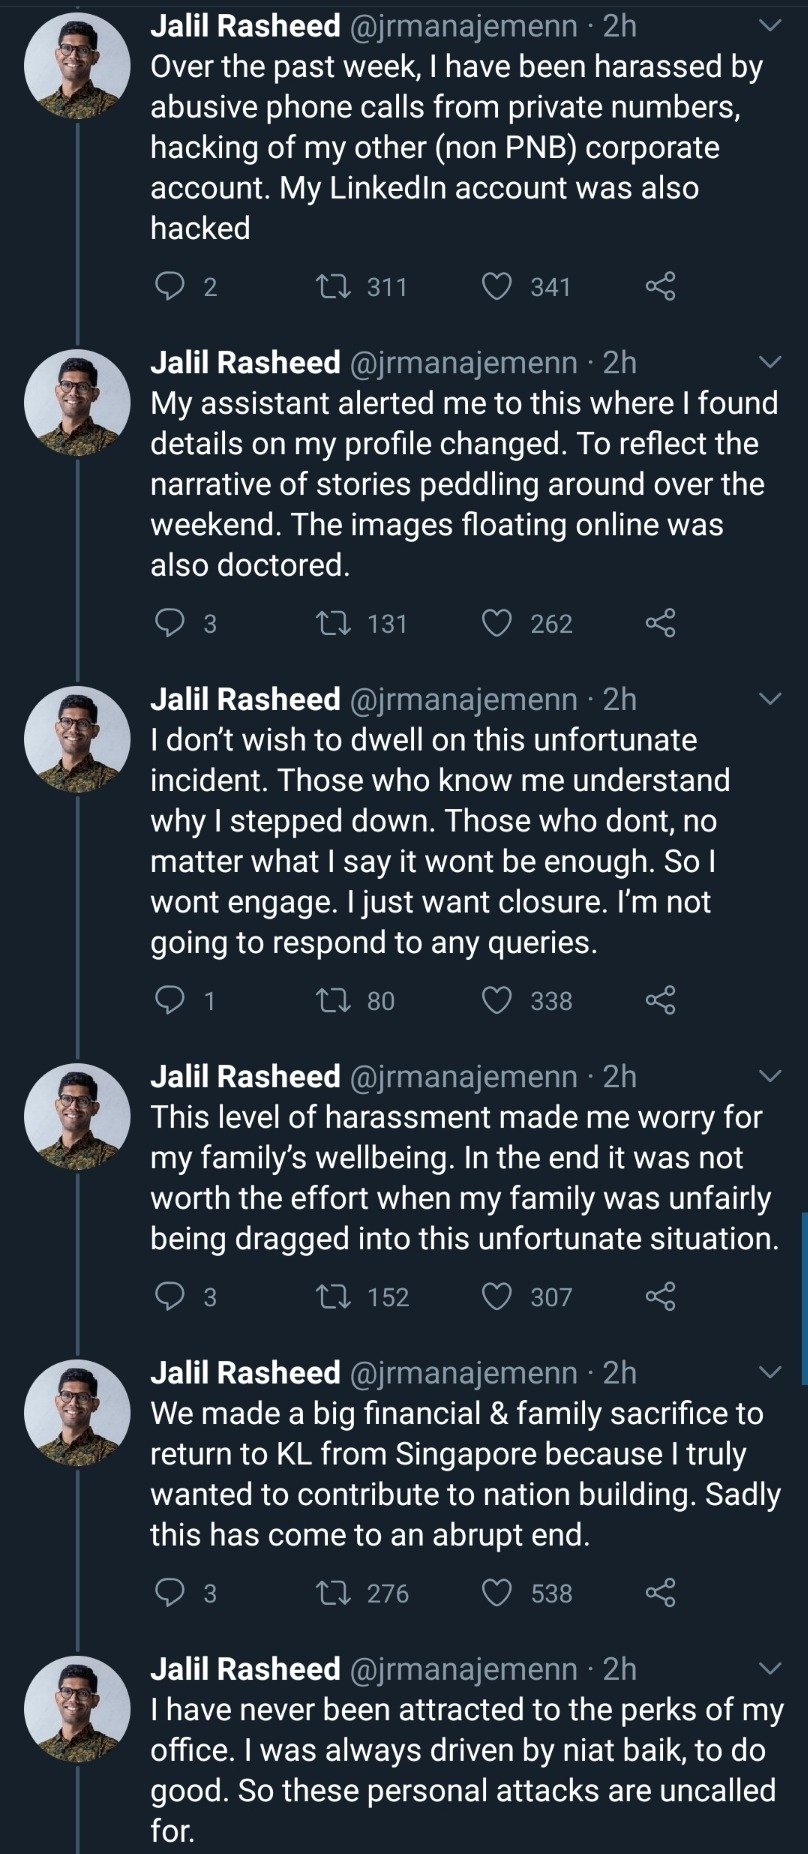Image resolution: width=808 pixels, height=1854 pixels.
Task: Like the tweet about abusive phone calls
Action: pyautogui.click(x=497, y=287)
